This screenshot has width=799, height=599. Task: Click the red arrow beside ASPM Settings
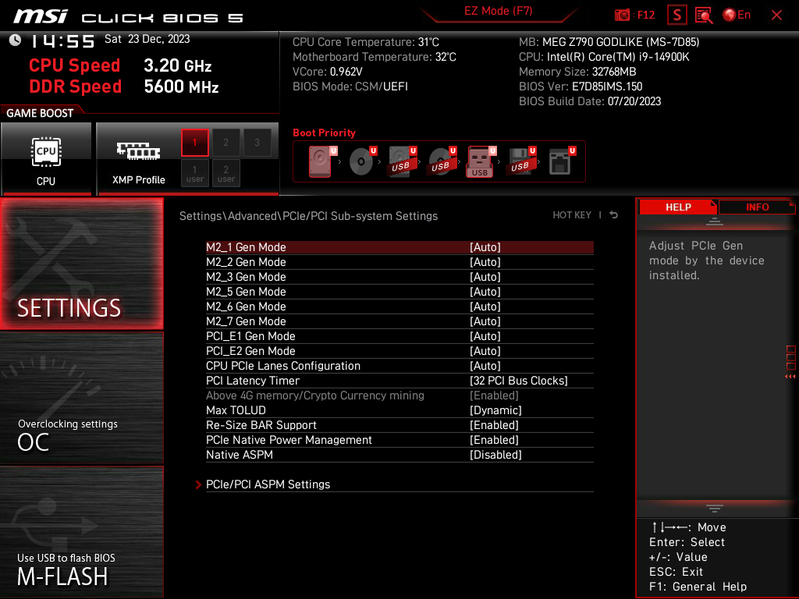pos(198,484)
